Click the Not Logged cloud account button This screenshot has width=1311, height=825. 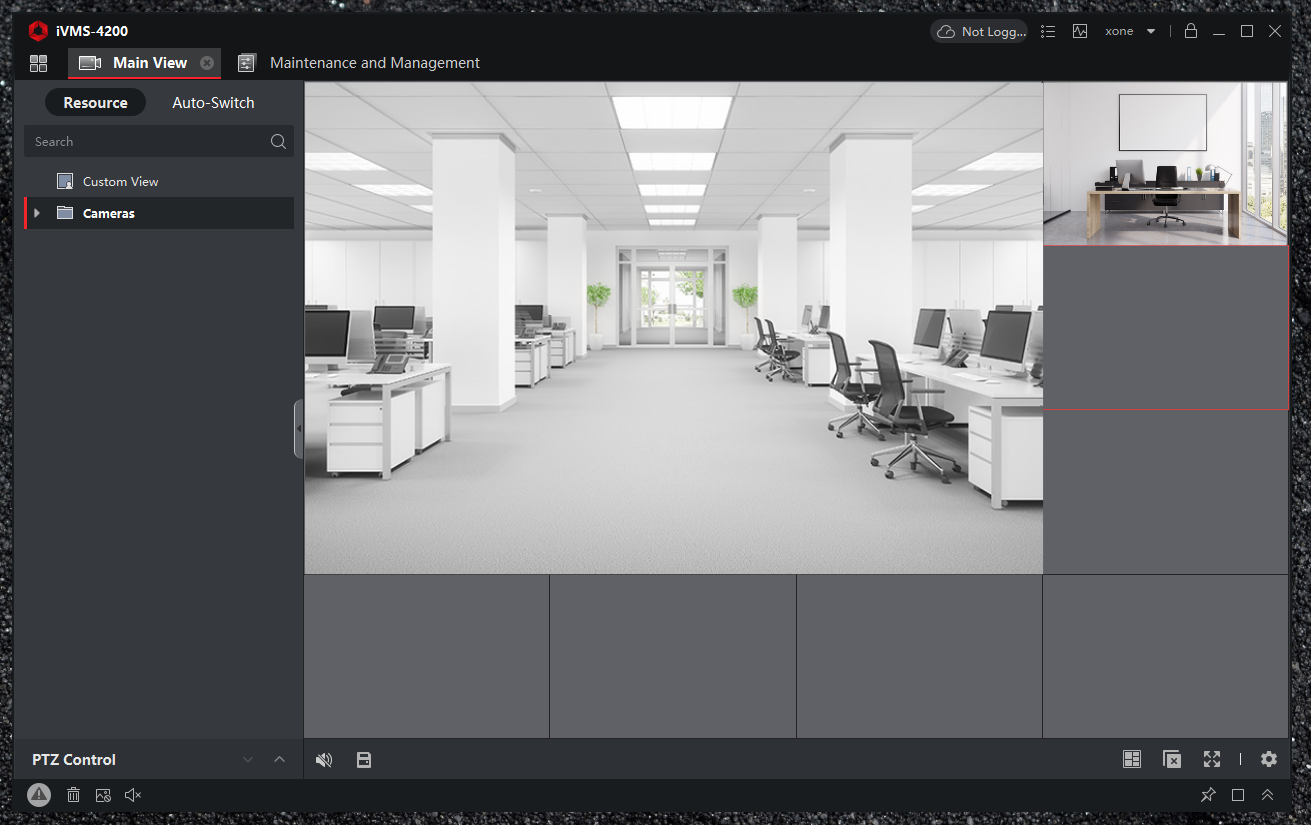pos(979,32)
